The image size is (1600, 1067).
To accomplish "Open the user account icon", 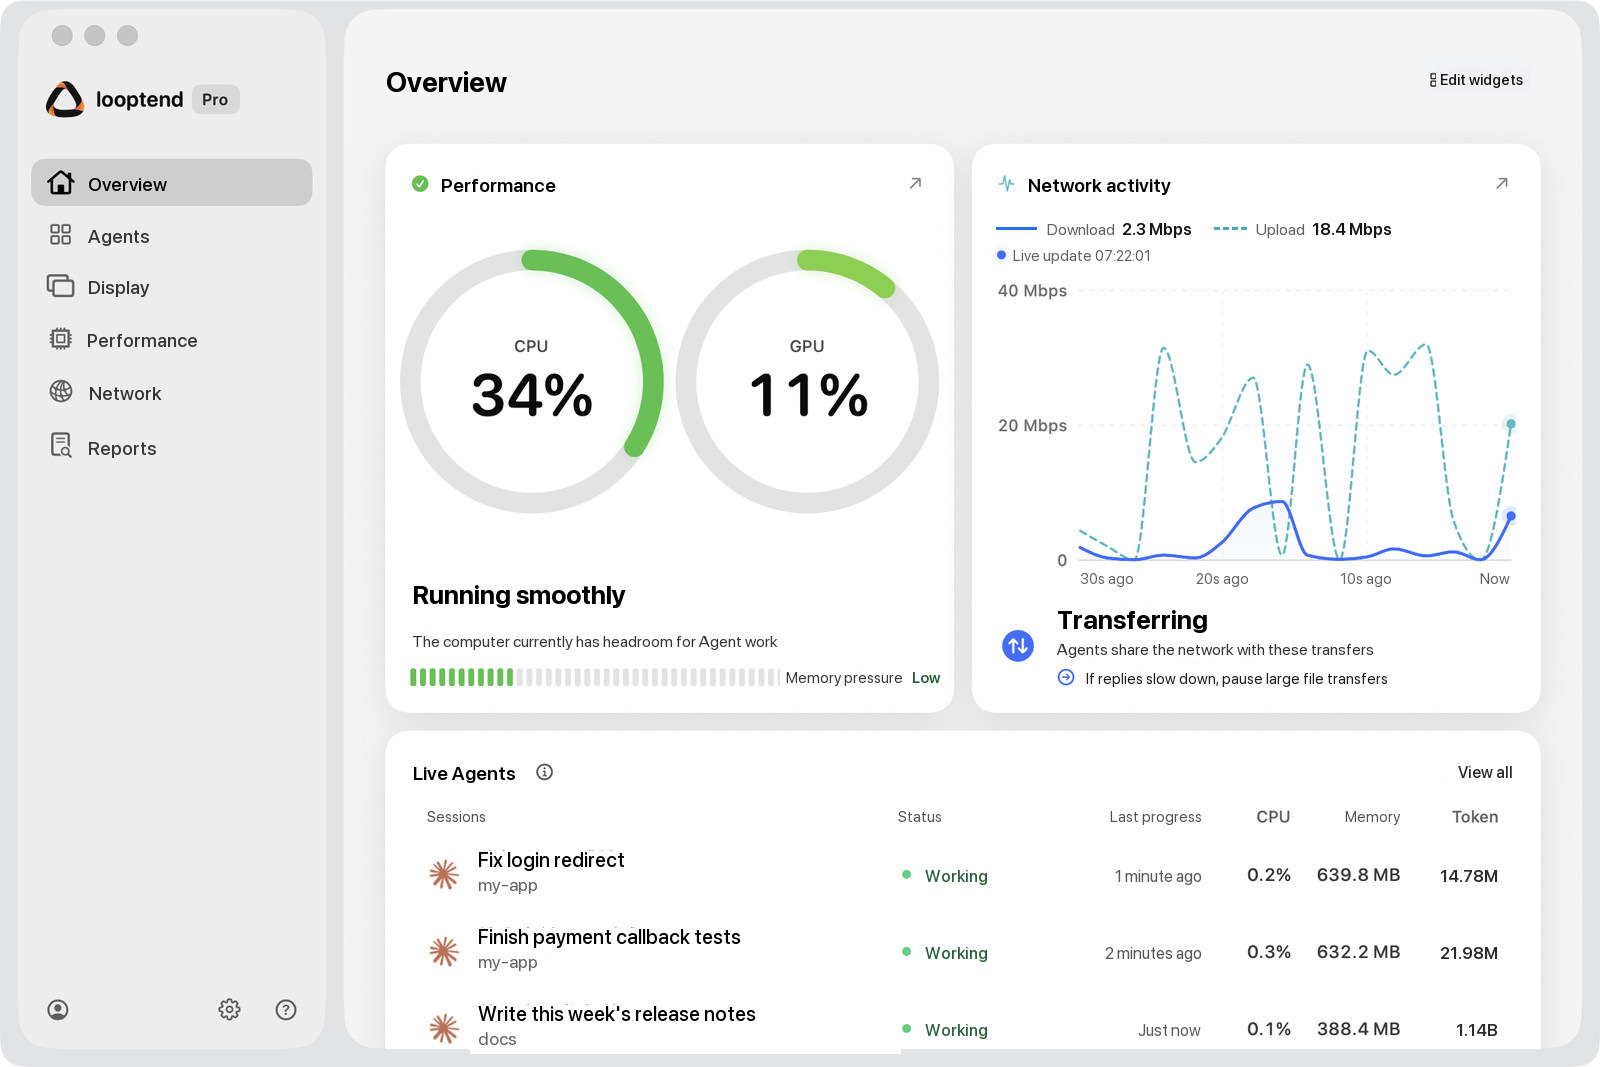I will [58, 1010].
